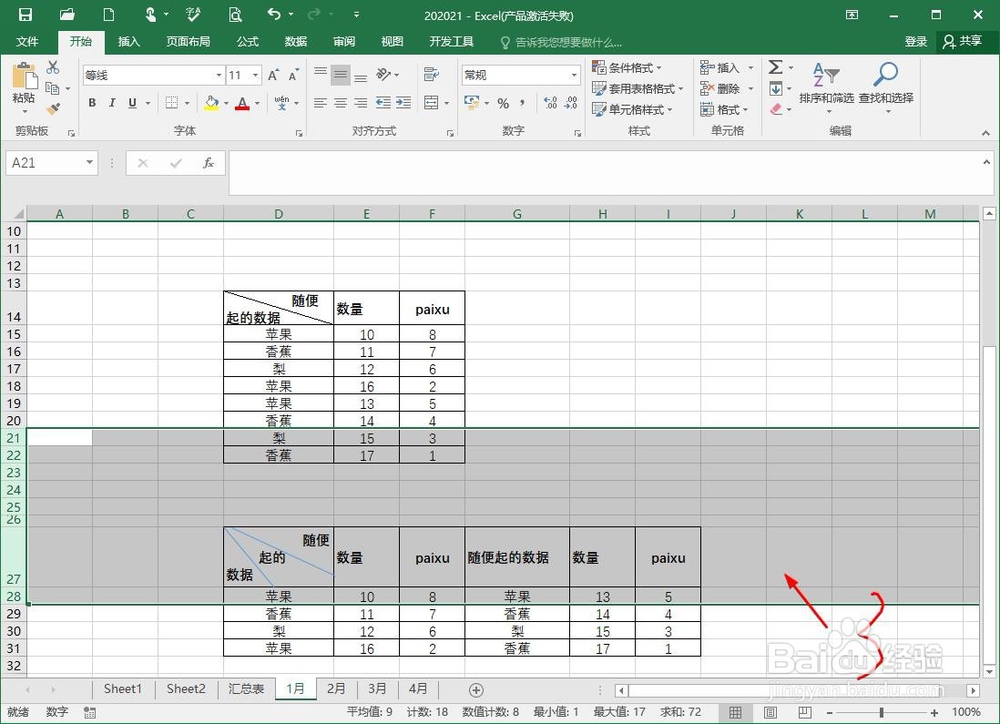
Task: Toggle wrap text
Action: pyautogui.click(x=431, y=75)
